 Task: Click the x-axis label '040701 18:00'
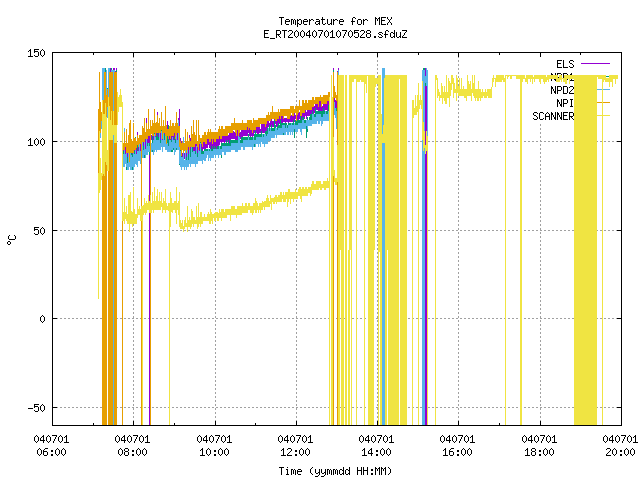(539, 446)
